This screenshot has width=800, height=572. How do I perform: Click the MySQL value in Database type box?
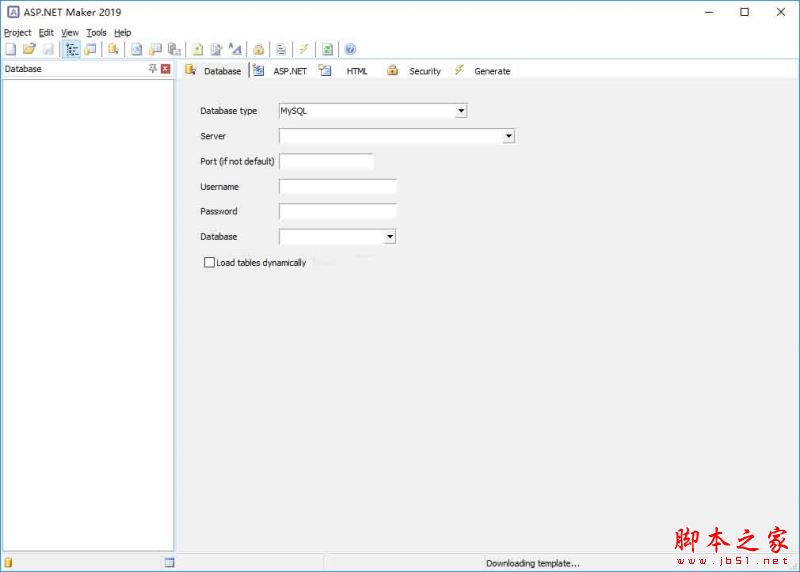293,111
